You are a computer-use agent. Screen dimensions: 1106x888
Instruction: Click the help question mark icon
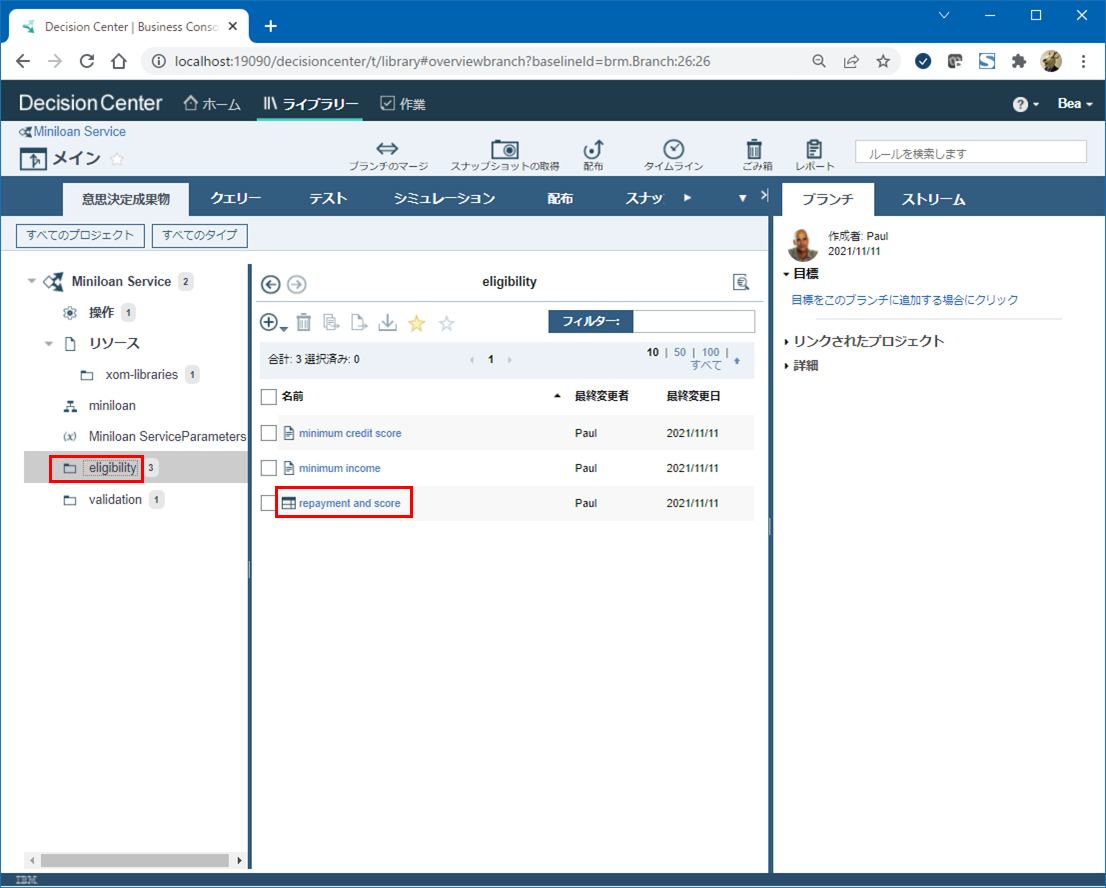pos(1020,104)
